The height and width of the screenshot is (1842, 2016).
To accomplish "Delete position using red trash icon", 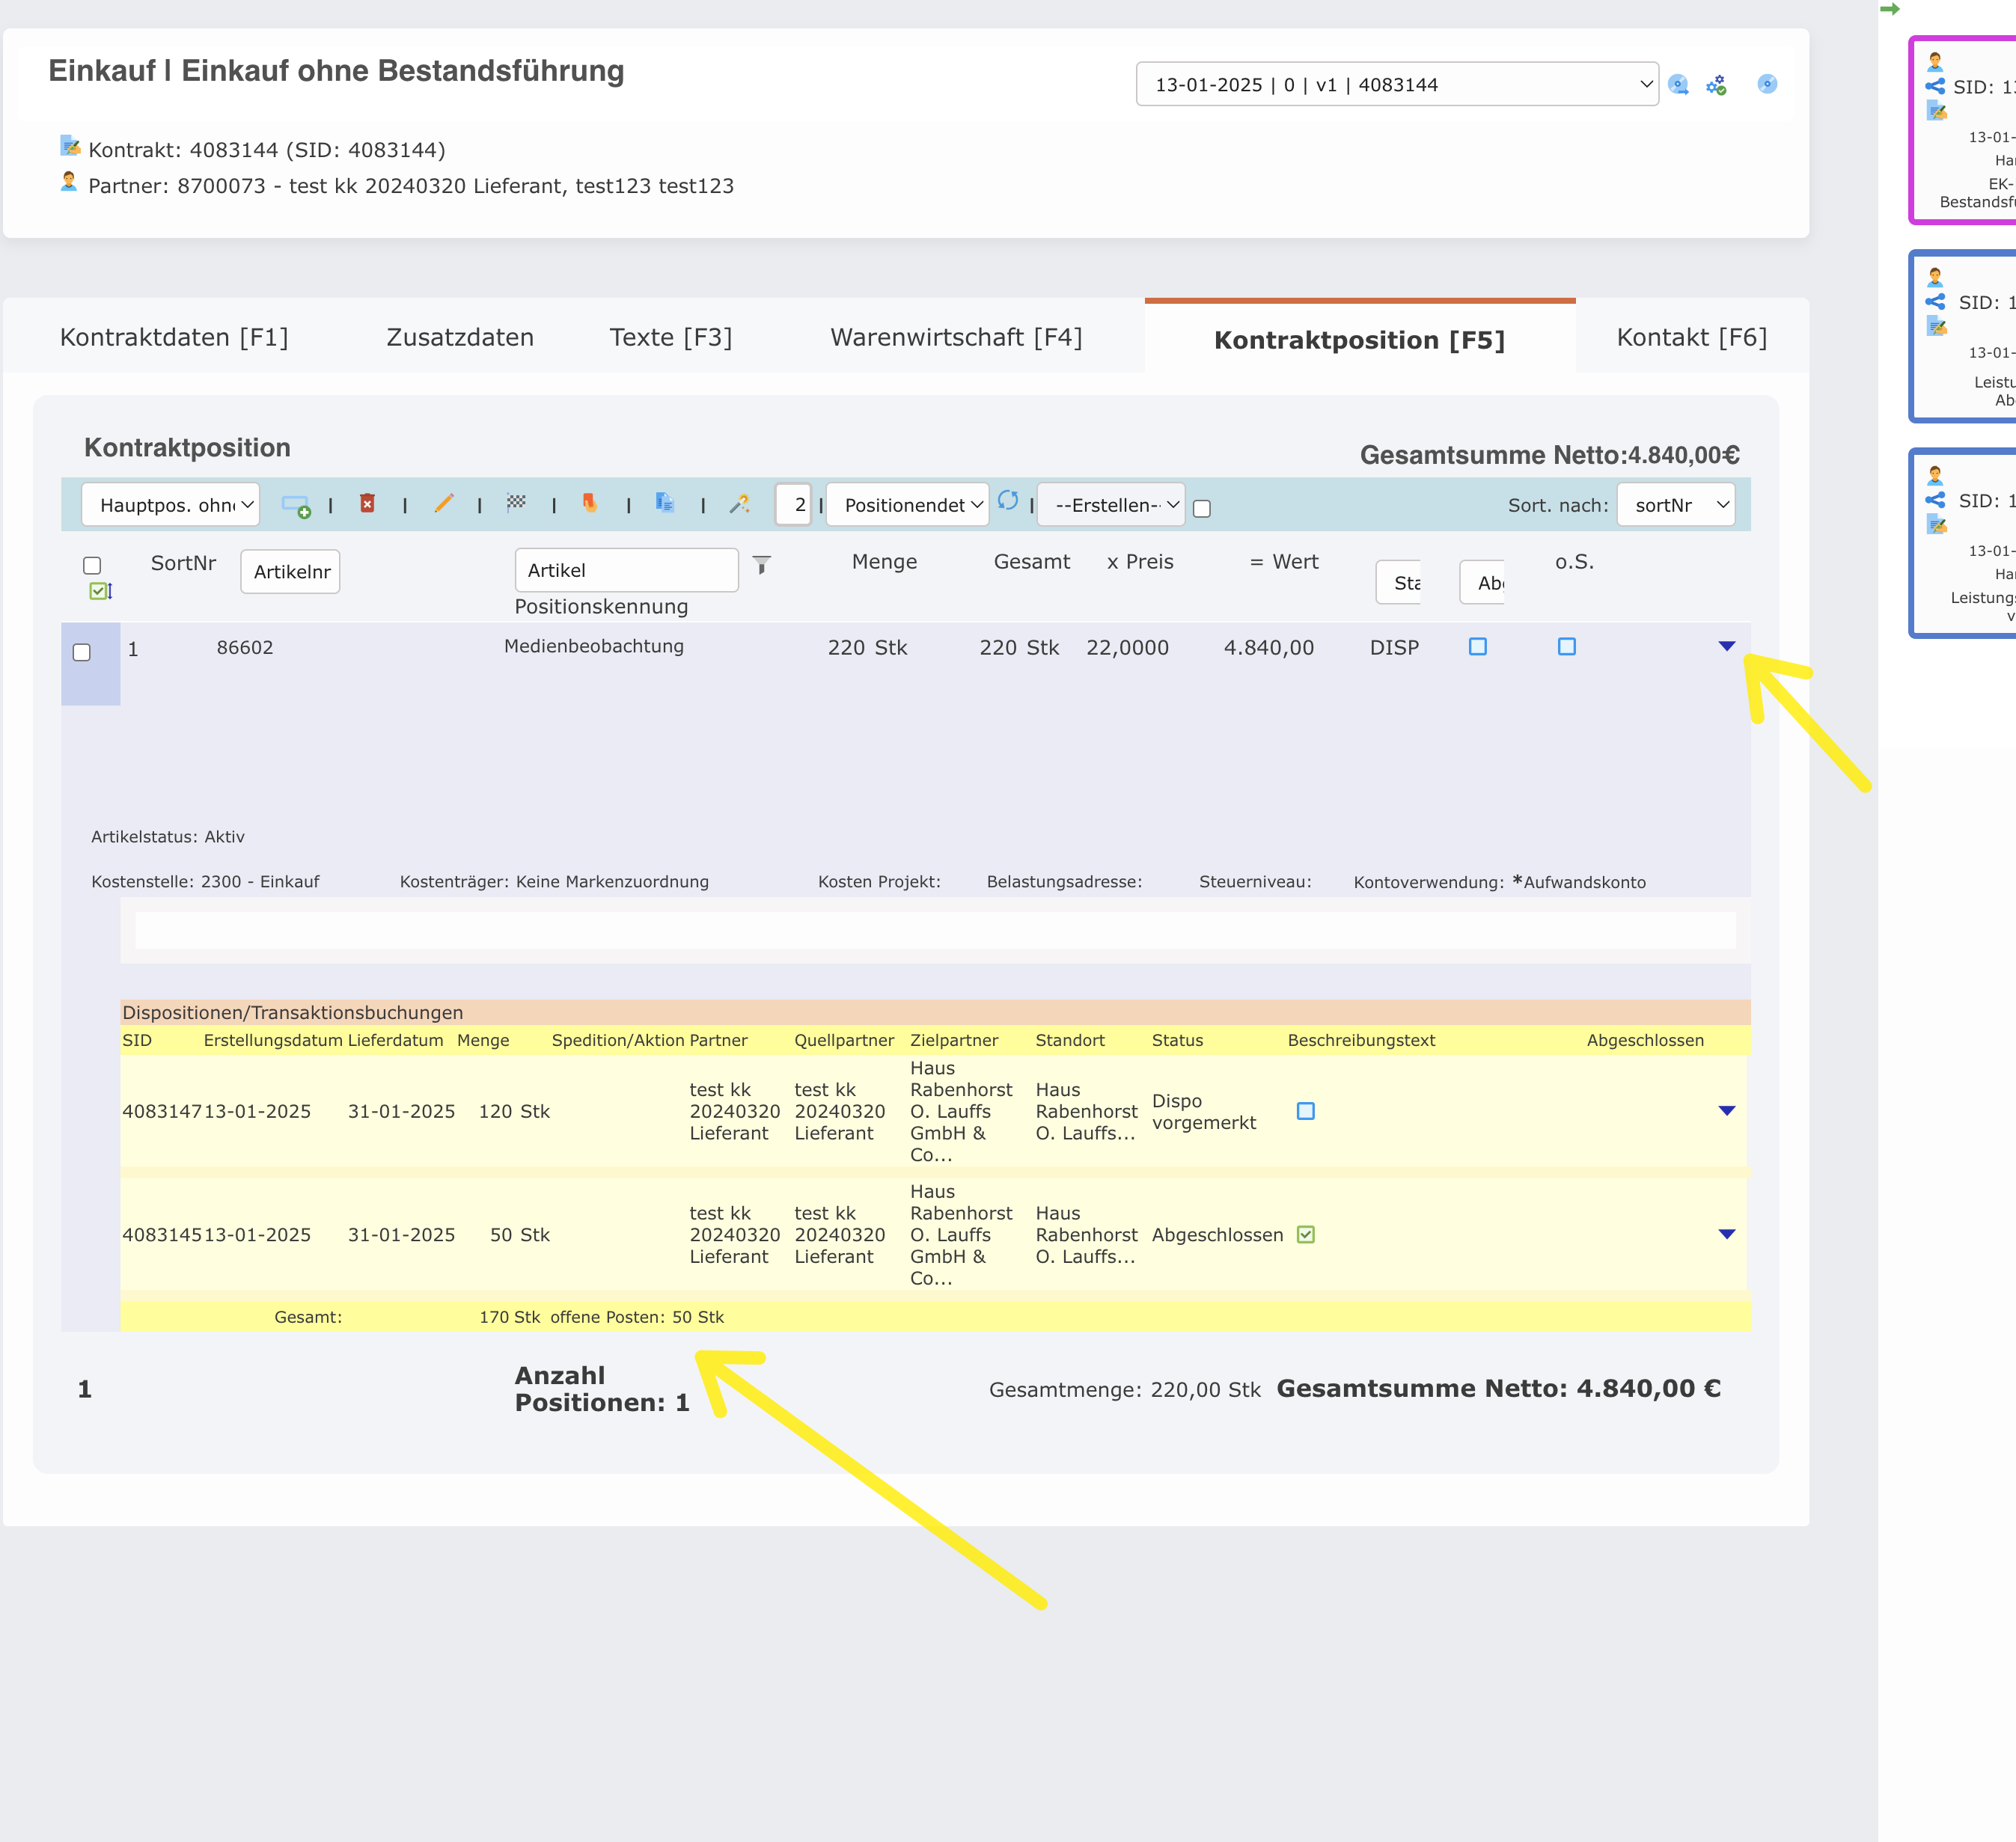I will [368, 504].
